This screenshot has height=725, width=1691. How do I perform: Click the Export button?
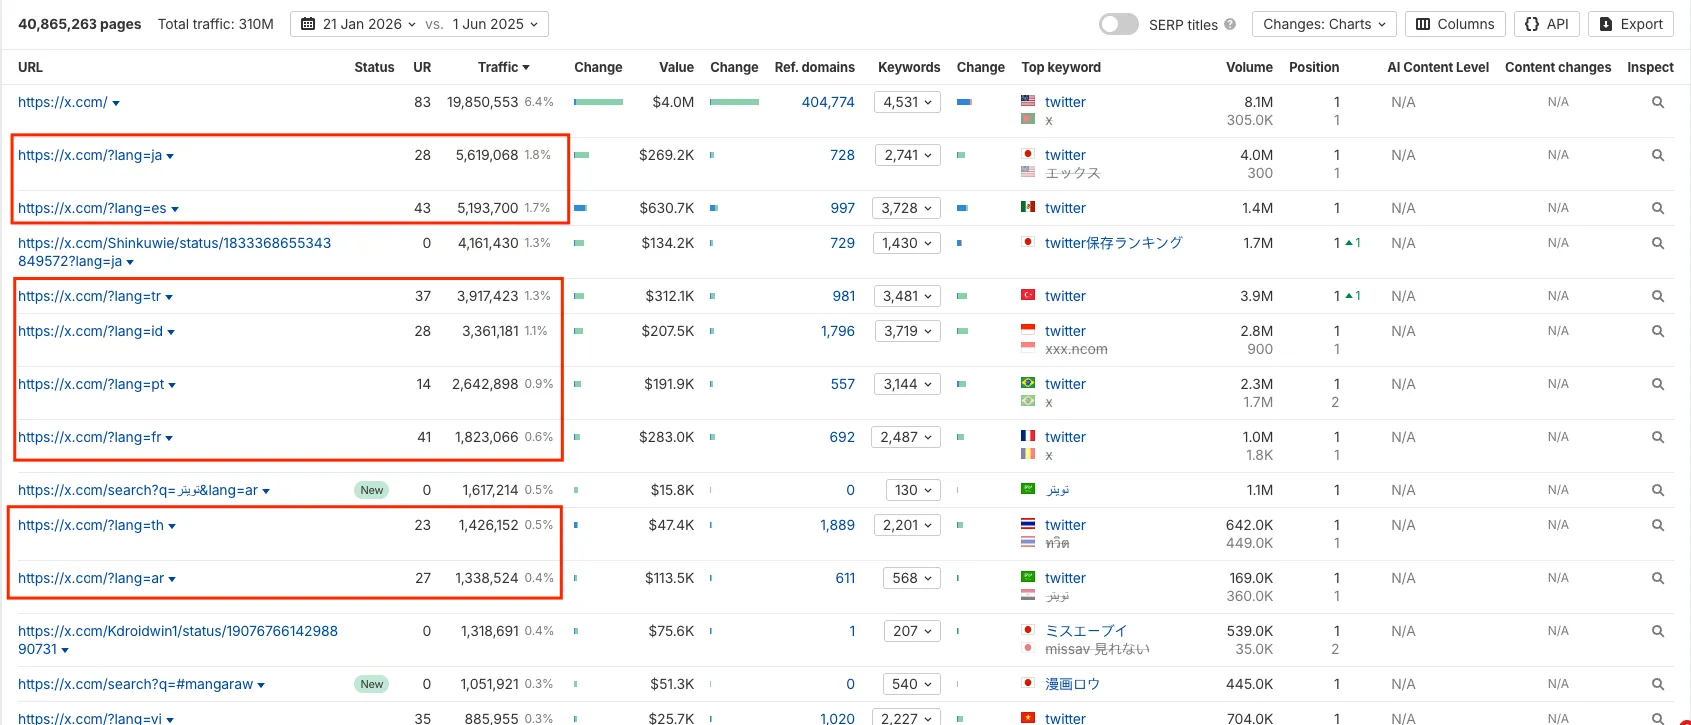[1631, 24]
